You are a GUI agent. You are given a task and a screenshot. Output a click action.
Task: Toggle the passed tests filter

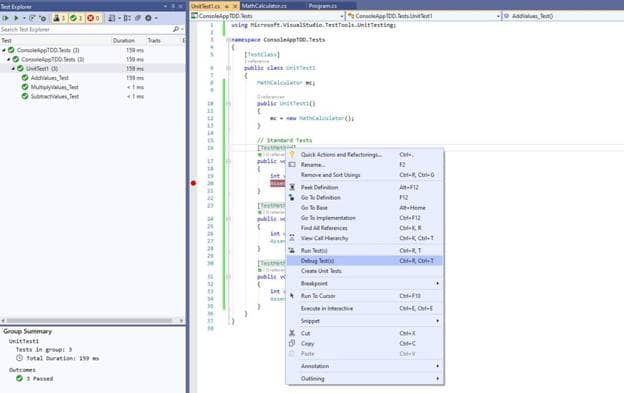tap(76, 18)
